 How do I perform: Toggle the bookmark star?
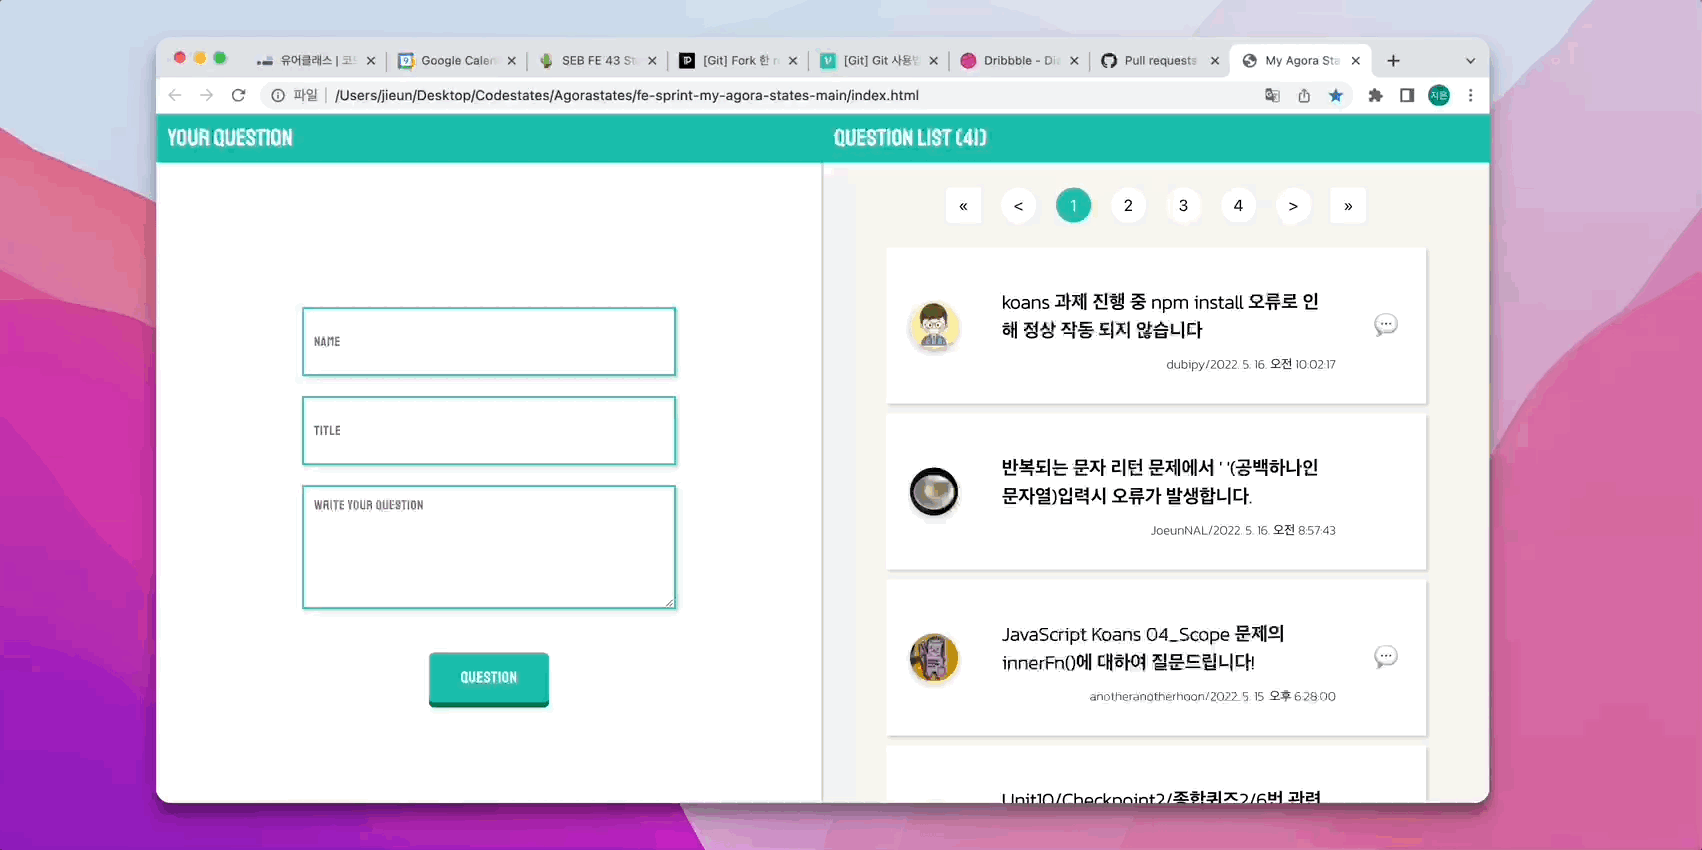[x=1336, y=95]
